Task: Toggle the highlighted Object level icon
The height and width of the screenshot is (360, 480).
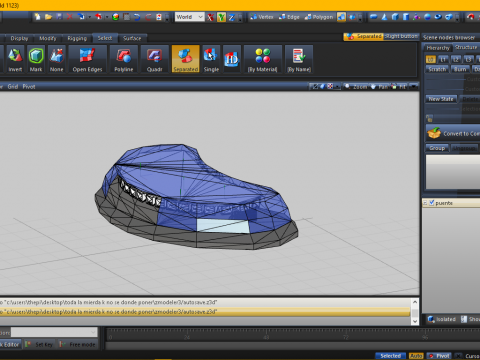Action: pos(341,17)
